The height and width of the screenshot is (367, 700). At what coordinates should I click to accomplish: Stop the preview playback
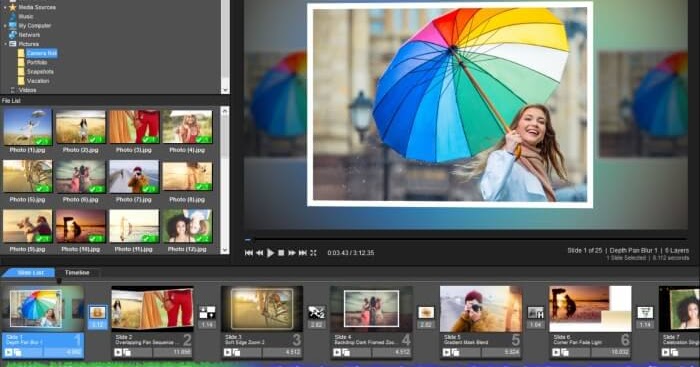pyautogui.click(x=281, y=253)
